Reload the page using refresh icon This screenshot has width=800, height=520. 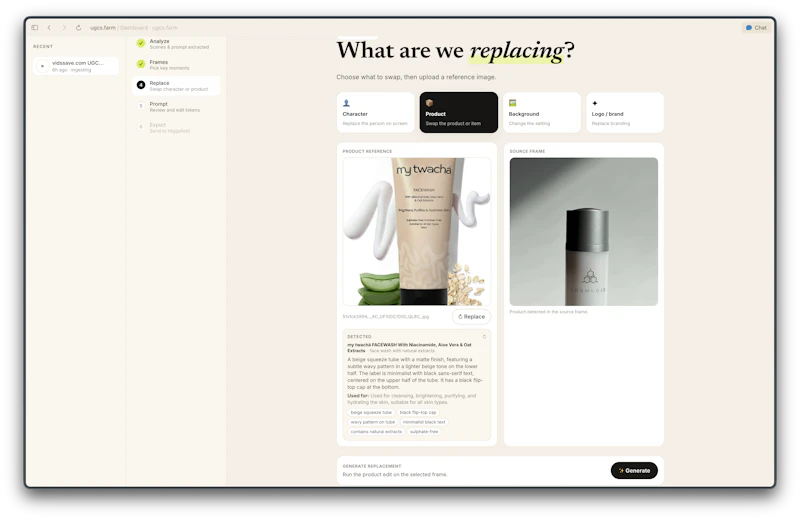79,28
